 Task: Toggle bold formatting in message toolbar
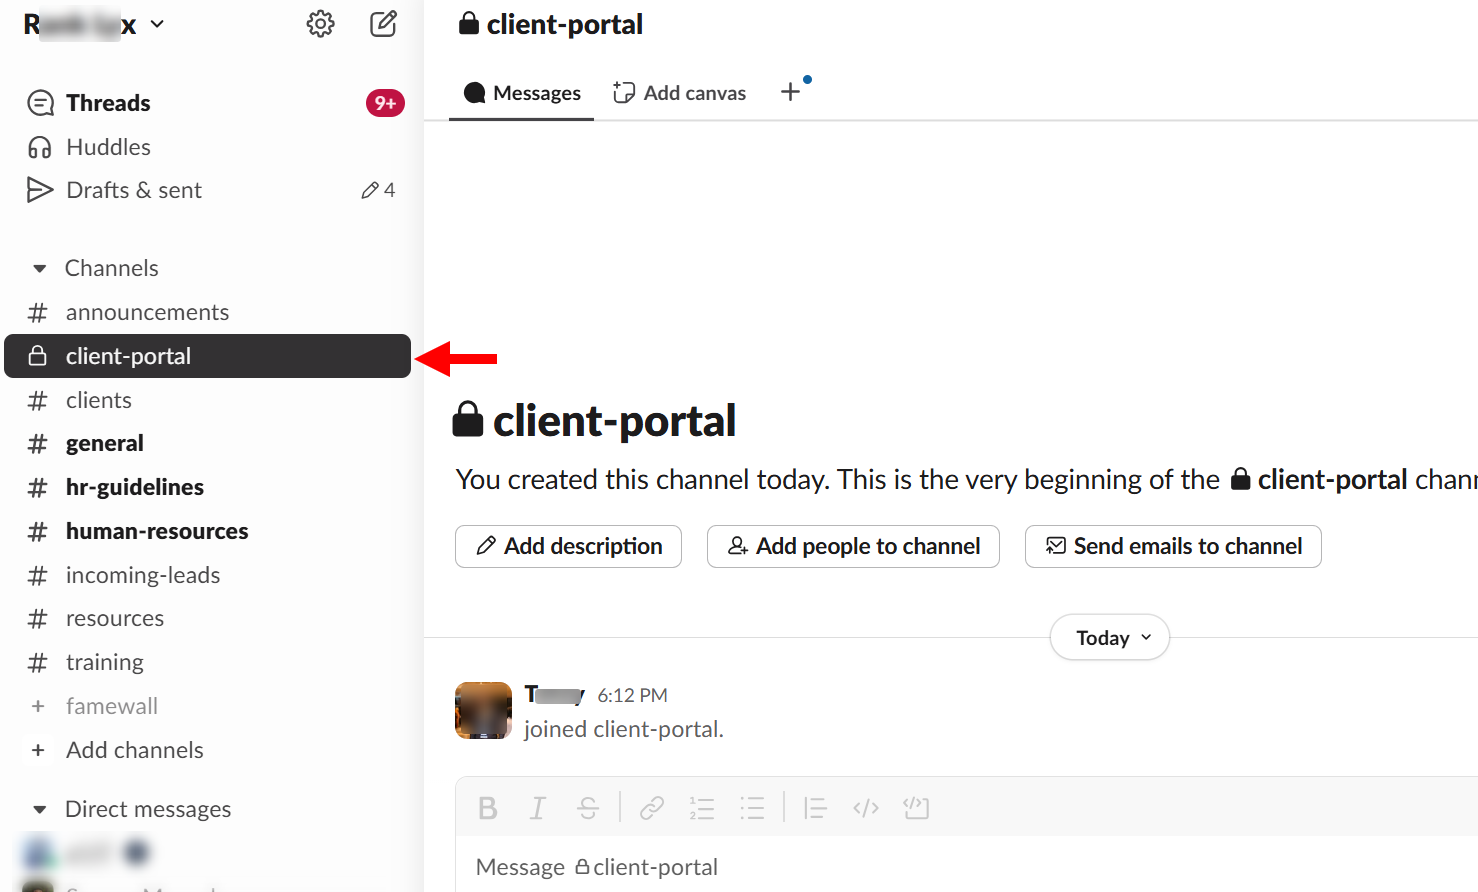488,808
